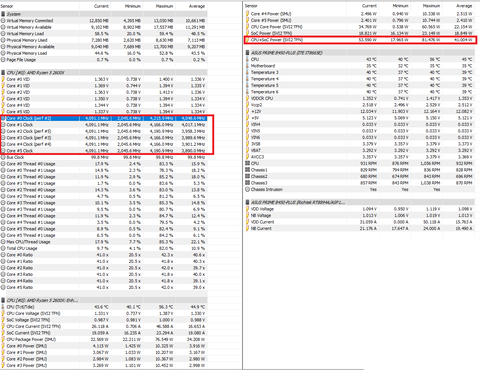Select the VDD Current row
This screenshot has height=370, width=480.
click(359, 222)
